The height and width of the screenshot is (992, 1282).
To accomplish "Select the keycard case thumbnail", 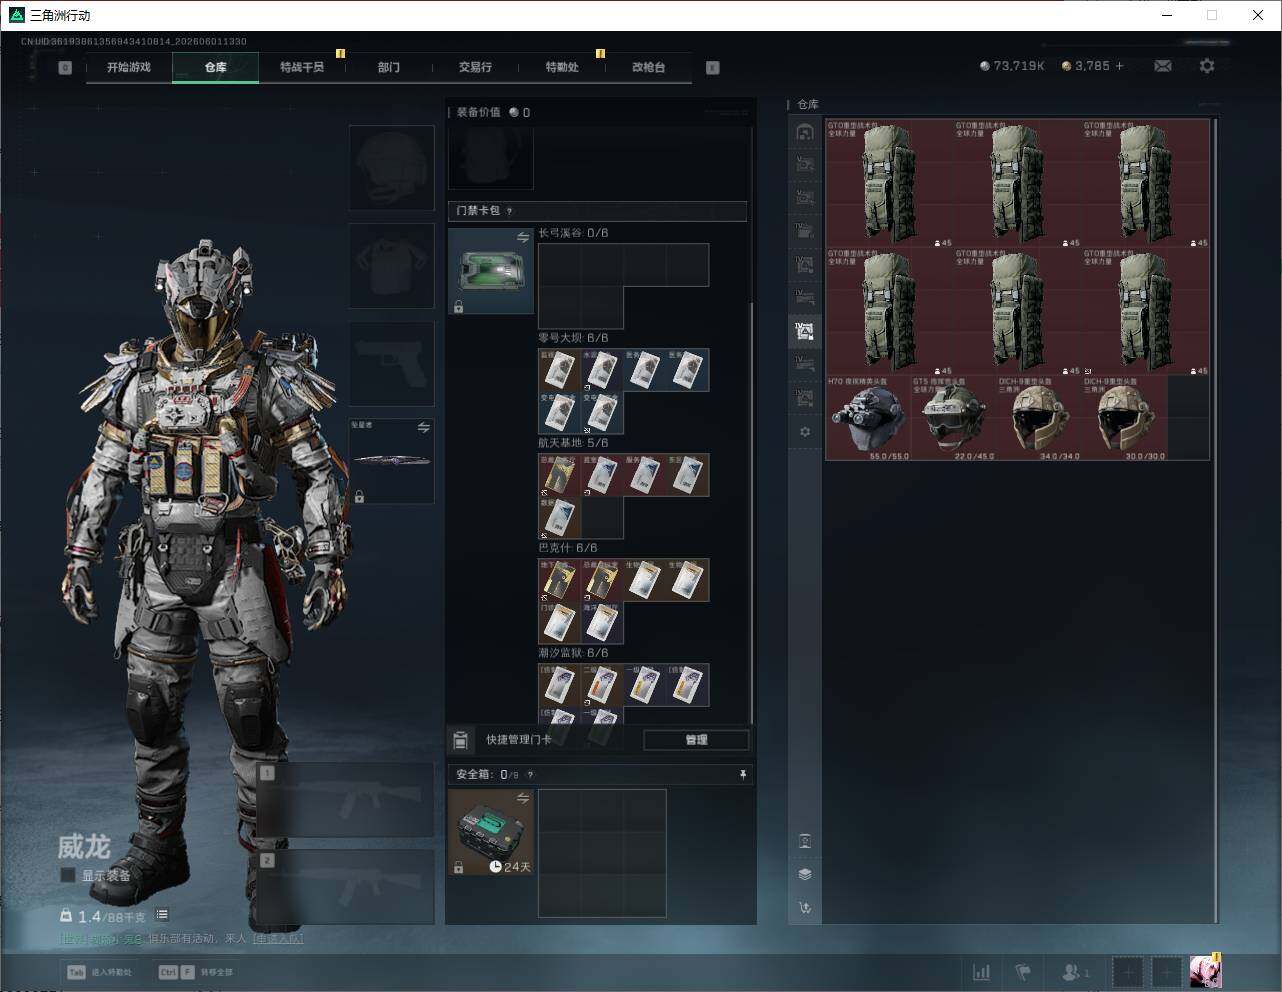I will click(x=491, y=271).
